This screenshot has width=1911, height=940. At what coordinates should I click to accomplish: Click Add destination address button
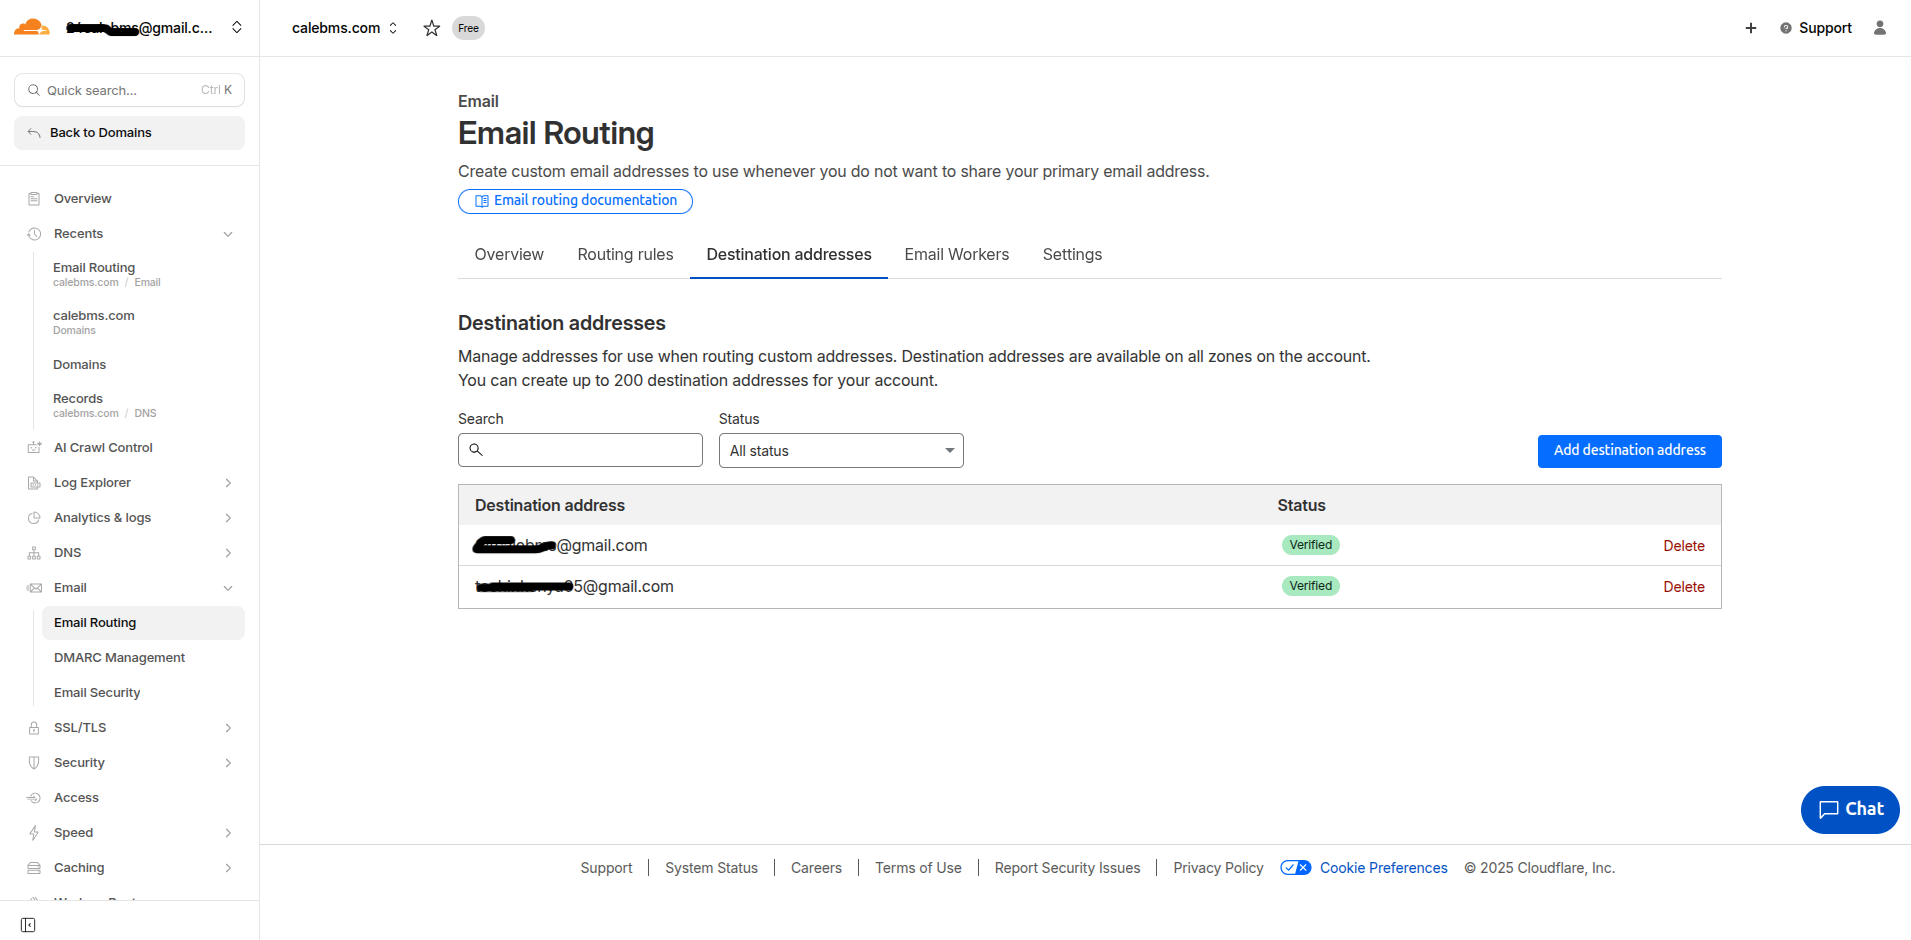point(1630,451)
